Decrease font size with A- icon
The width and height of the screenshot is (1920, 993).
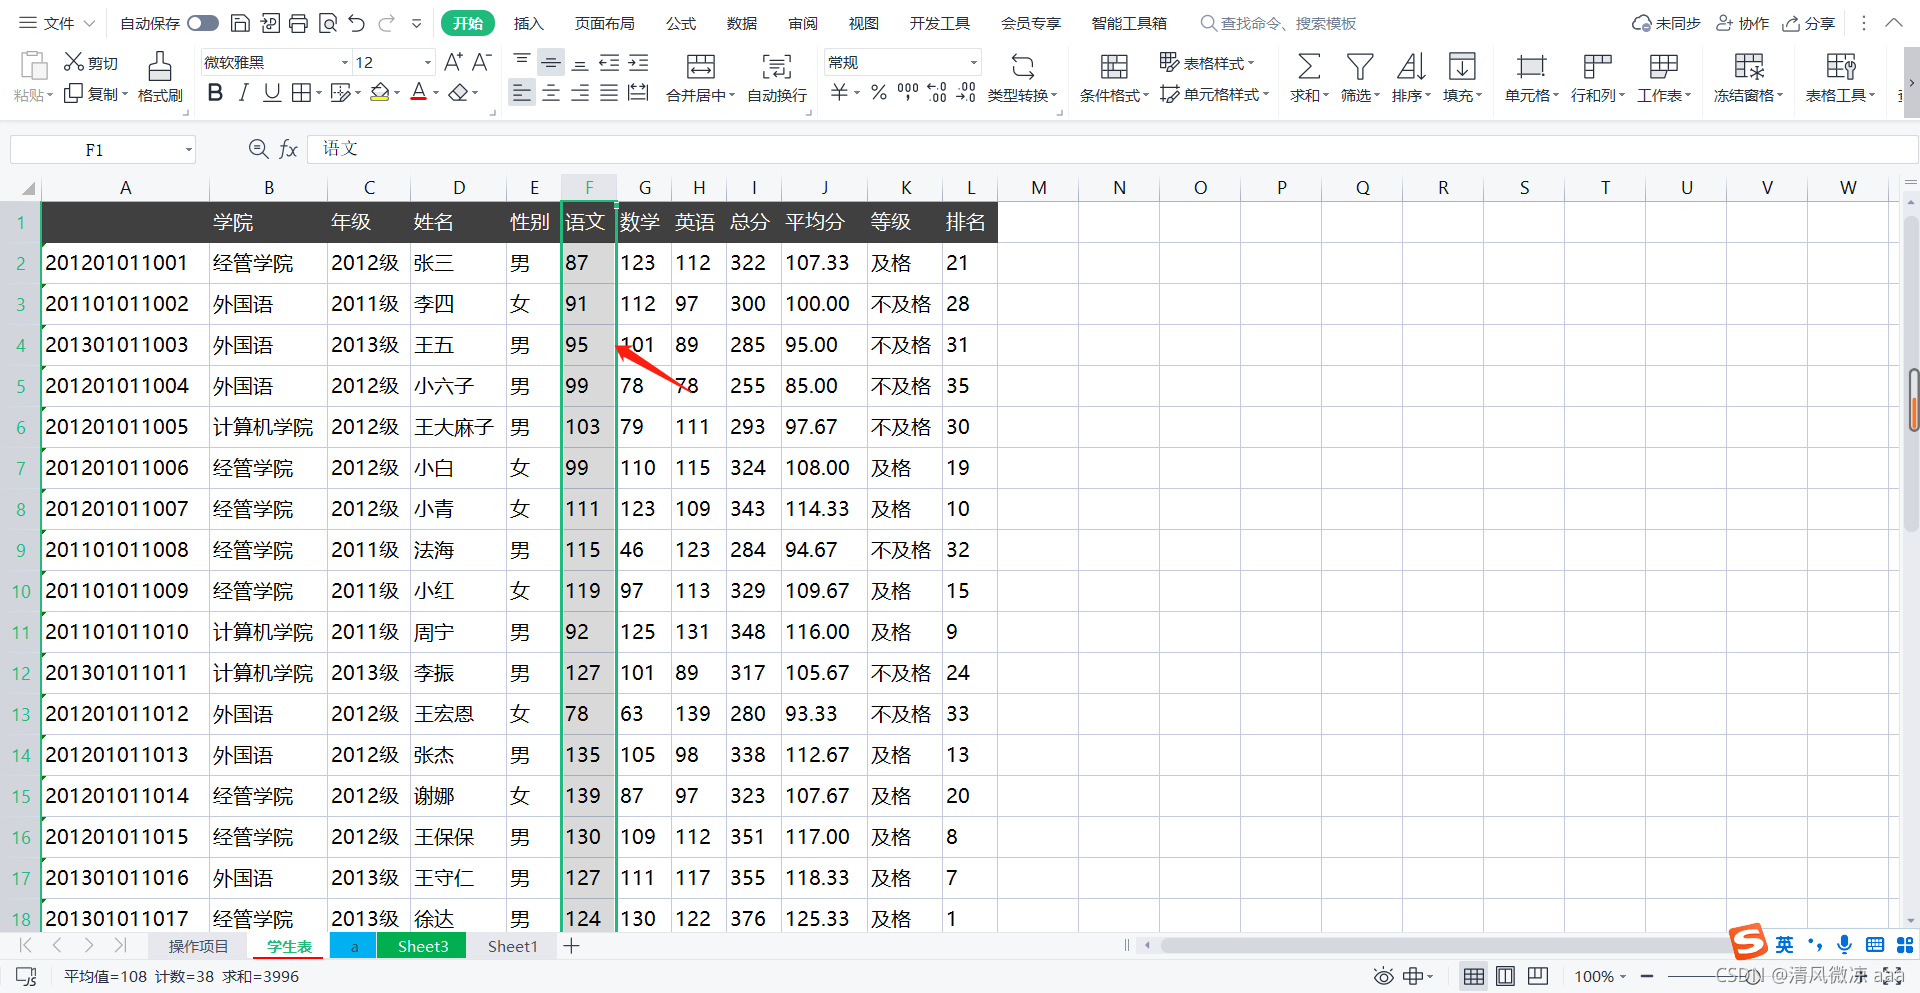[x=481, y=62]
